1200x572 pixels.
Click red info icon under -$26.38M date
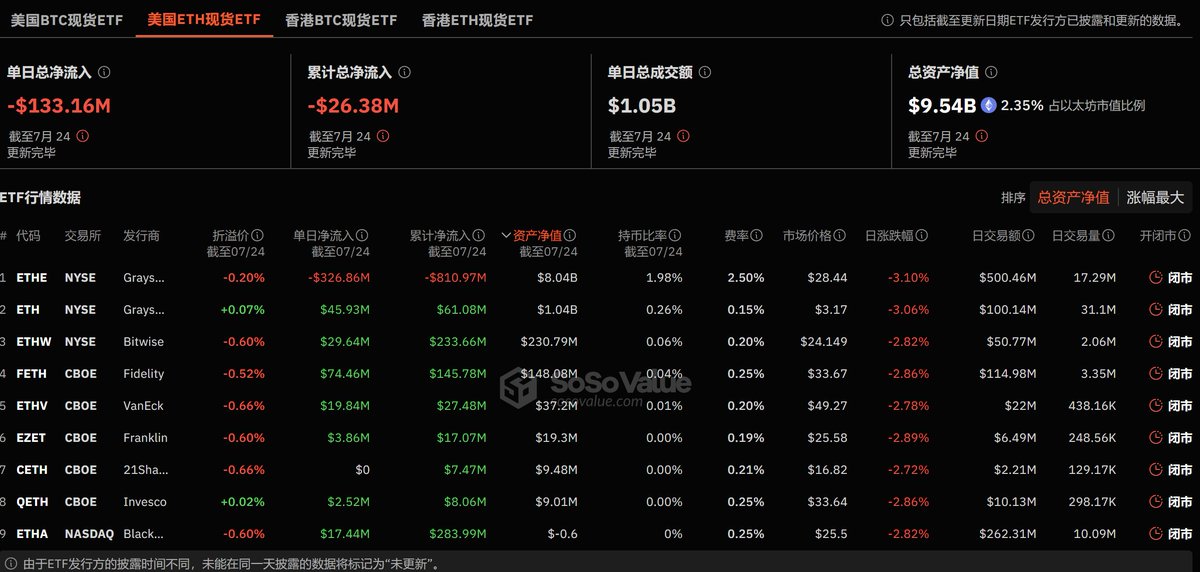pos(383,136)
